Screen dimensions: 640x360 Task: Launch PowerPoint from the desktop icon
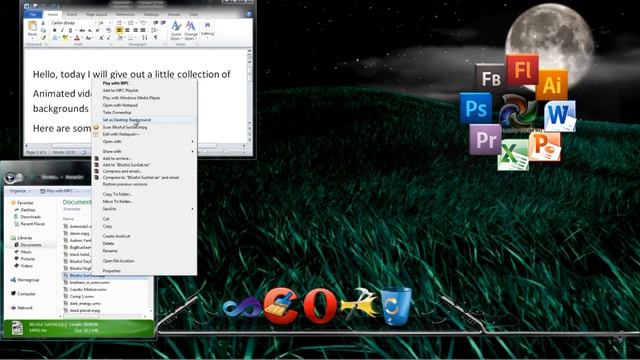click(545, 147)
